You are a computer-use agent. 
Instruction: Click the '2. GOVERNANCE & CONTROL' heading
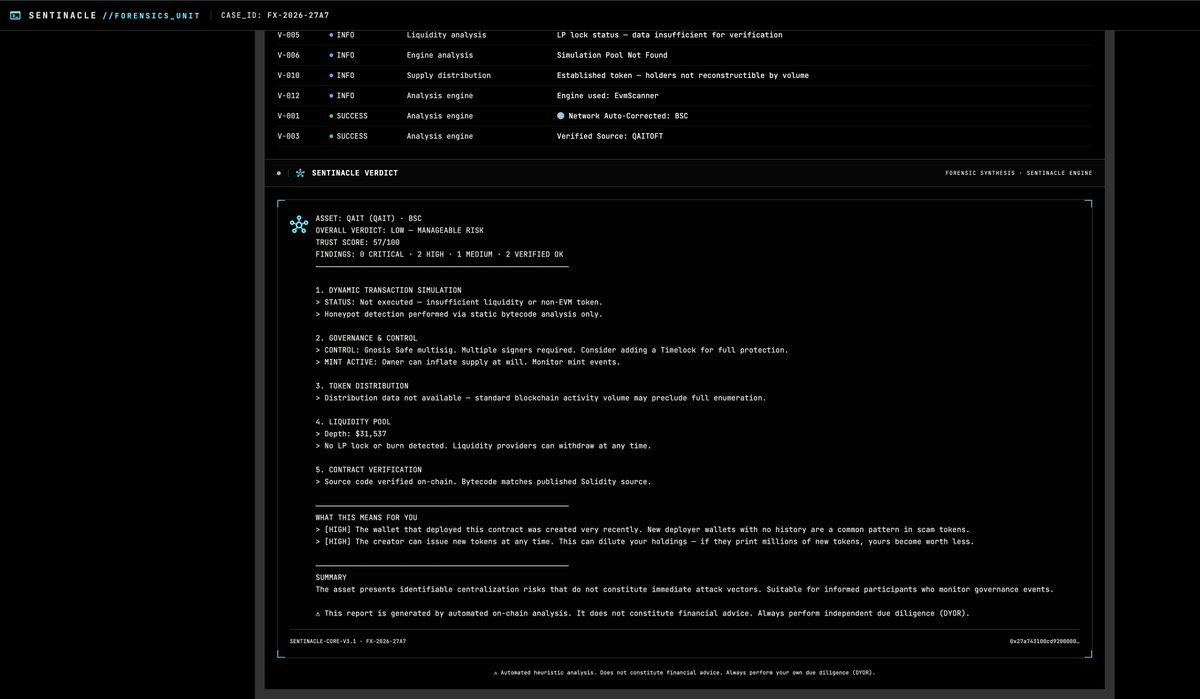point(366,338)
